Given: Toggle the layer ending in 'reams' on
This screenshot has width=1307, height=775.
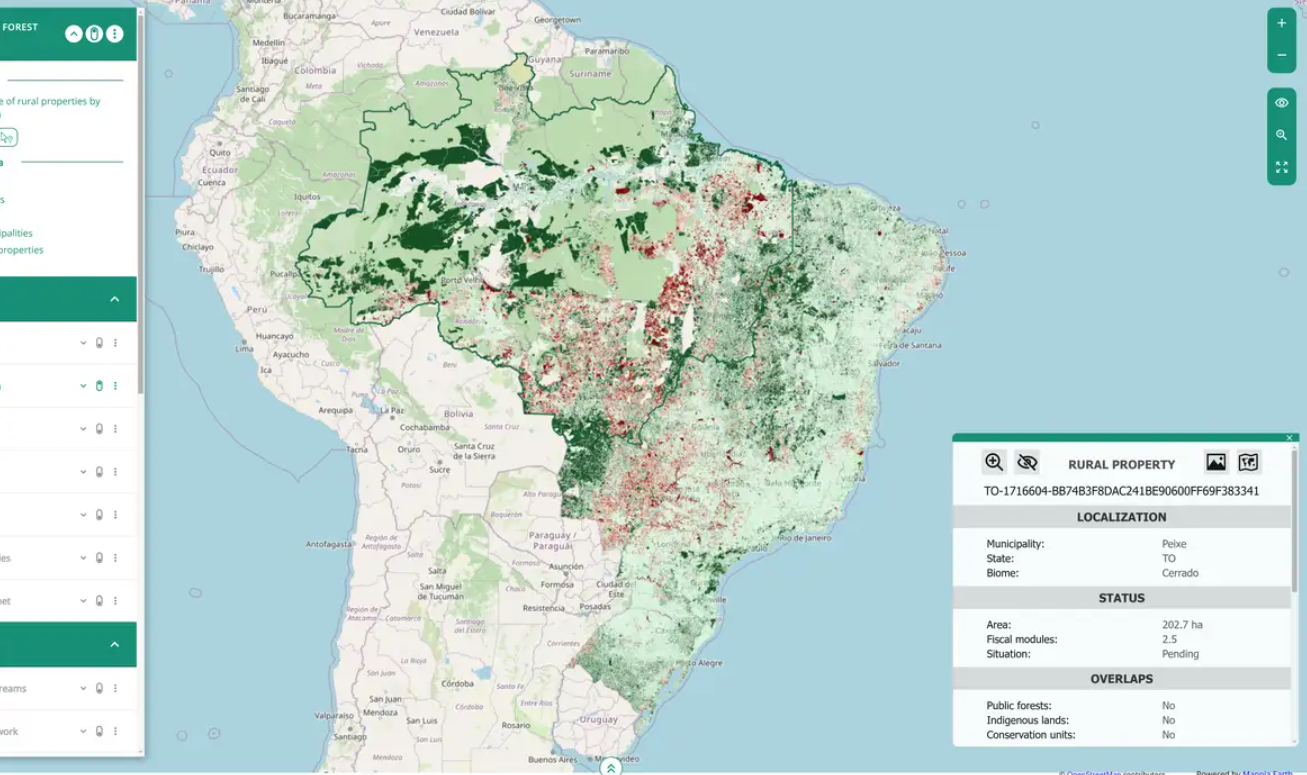Looking at the screenshot, I should [x=99, y=688].
